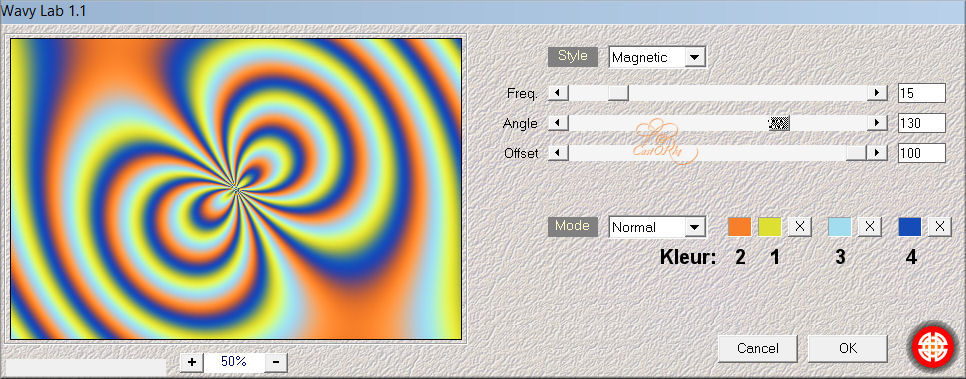Click the Offset slider right arrow
966x379 pixels.
[877, 153]
